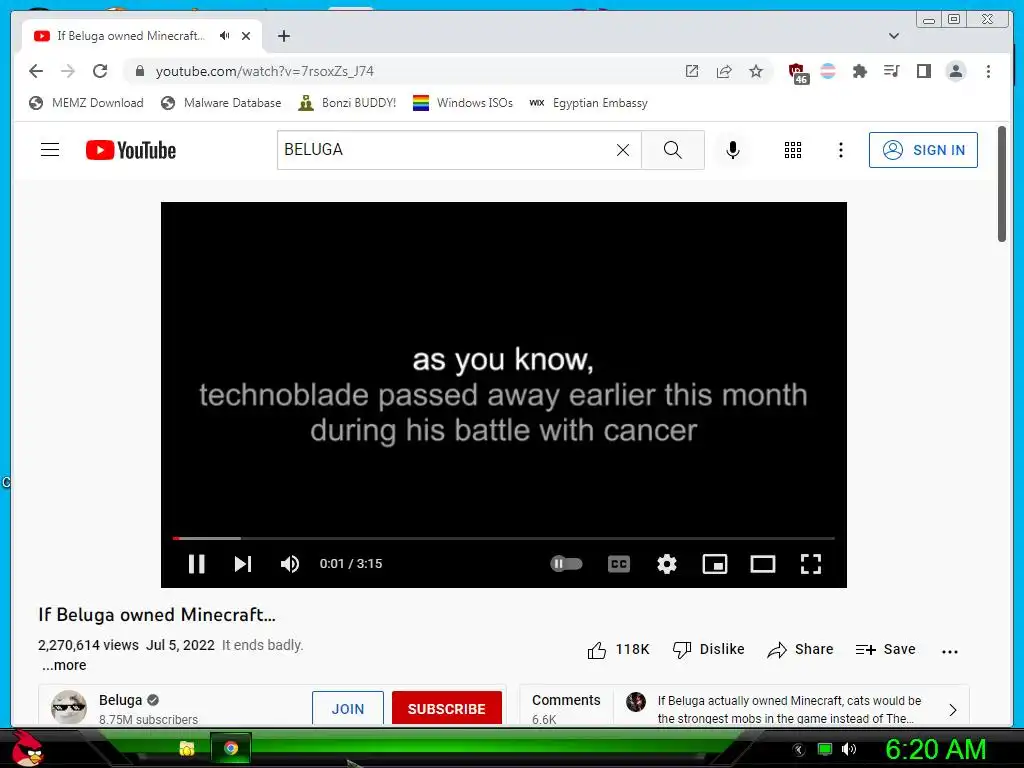Open a new browser tab
The height and width of the screenshot is (768, 1024).
tap(283, 36)
